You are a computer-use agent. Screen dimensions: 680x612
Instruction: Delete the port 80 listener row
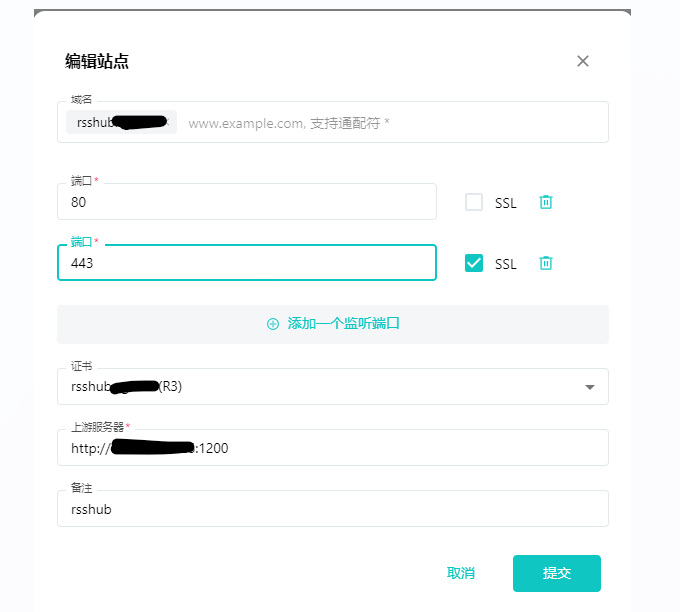[x=546, y=202]
